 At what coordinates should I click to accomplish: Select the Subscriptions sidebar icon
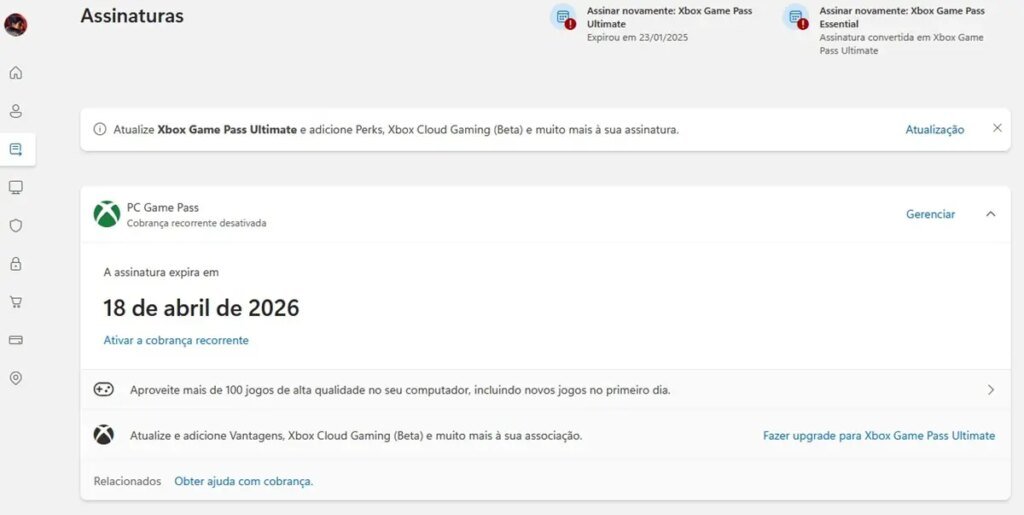[16, 149]
